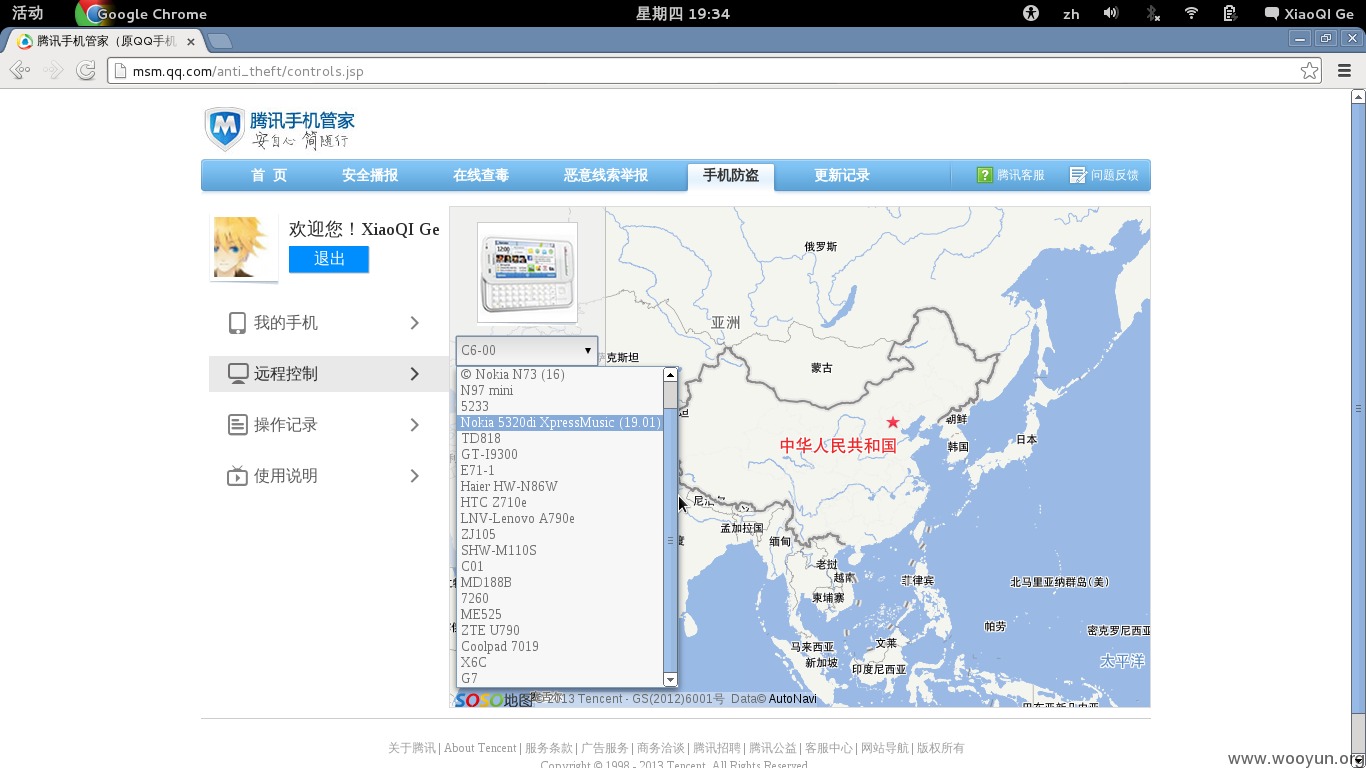Click the Chrome forward arrow
This screenshot has height=768, width=1366.
[54, 70]
